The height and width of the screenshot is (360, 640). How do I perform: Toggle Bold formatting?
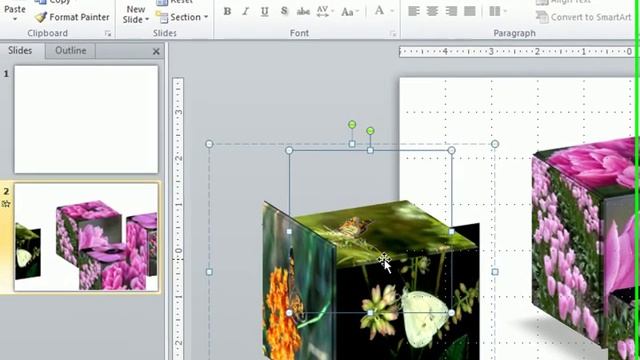(x=227, y=11)
